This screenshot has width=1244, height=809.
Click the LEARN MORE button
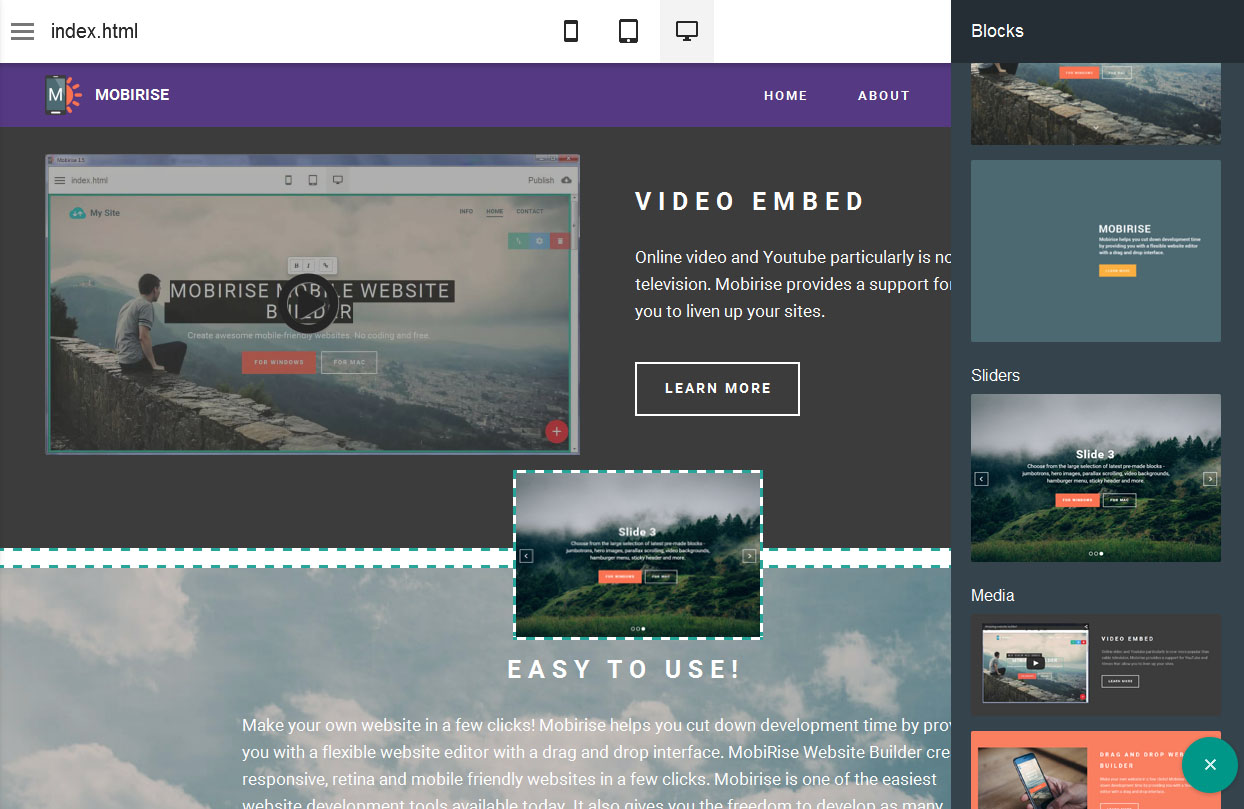[x=717, y=388]
